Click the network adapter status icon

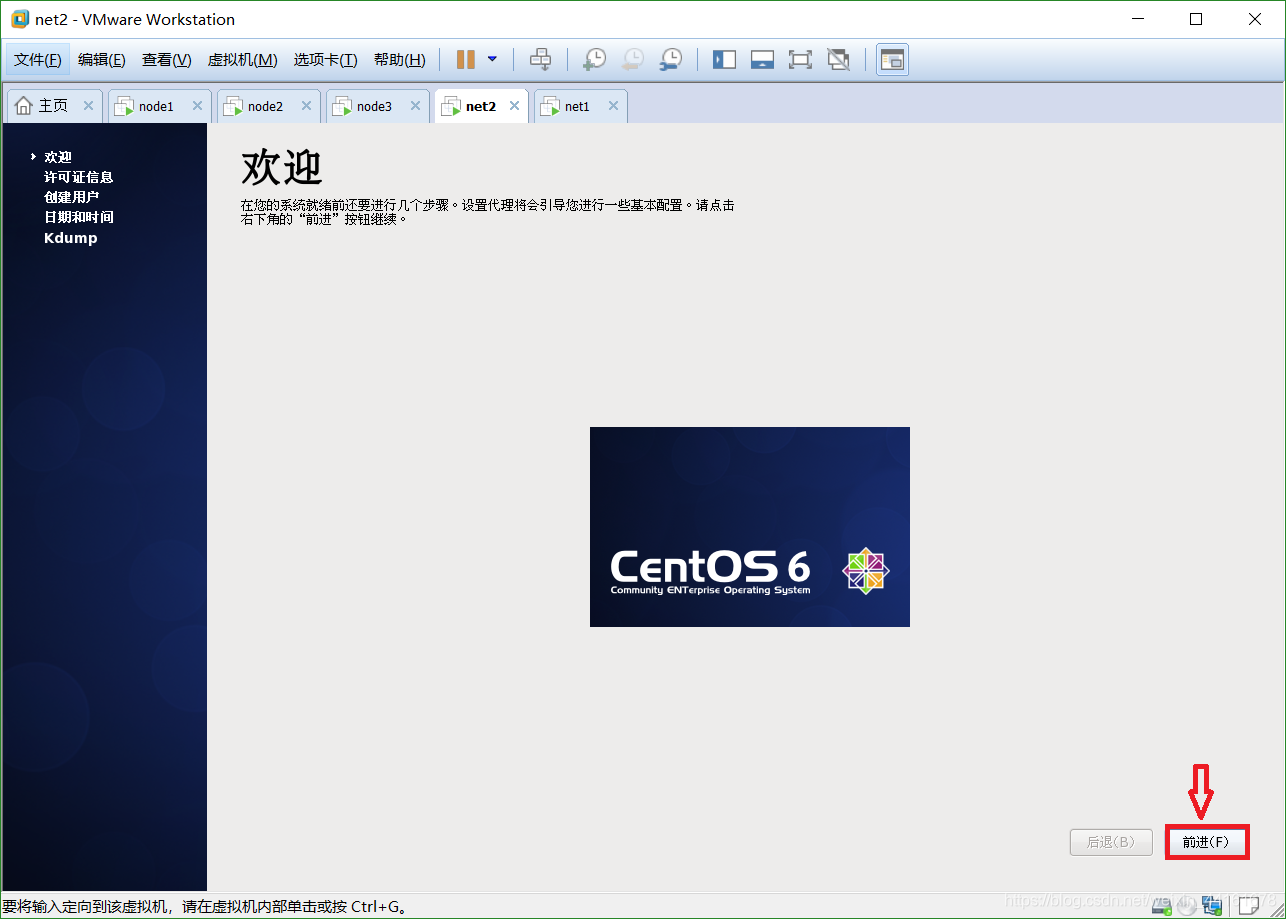point(1213,906)
